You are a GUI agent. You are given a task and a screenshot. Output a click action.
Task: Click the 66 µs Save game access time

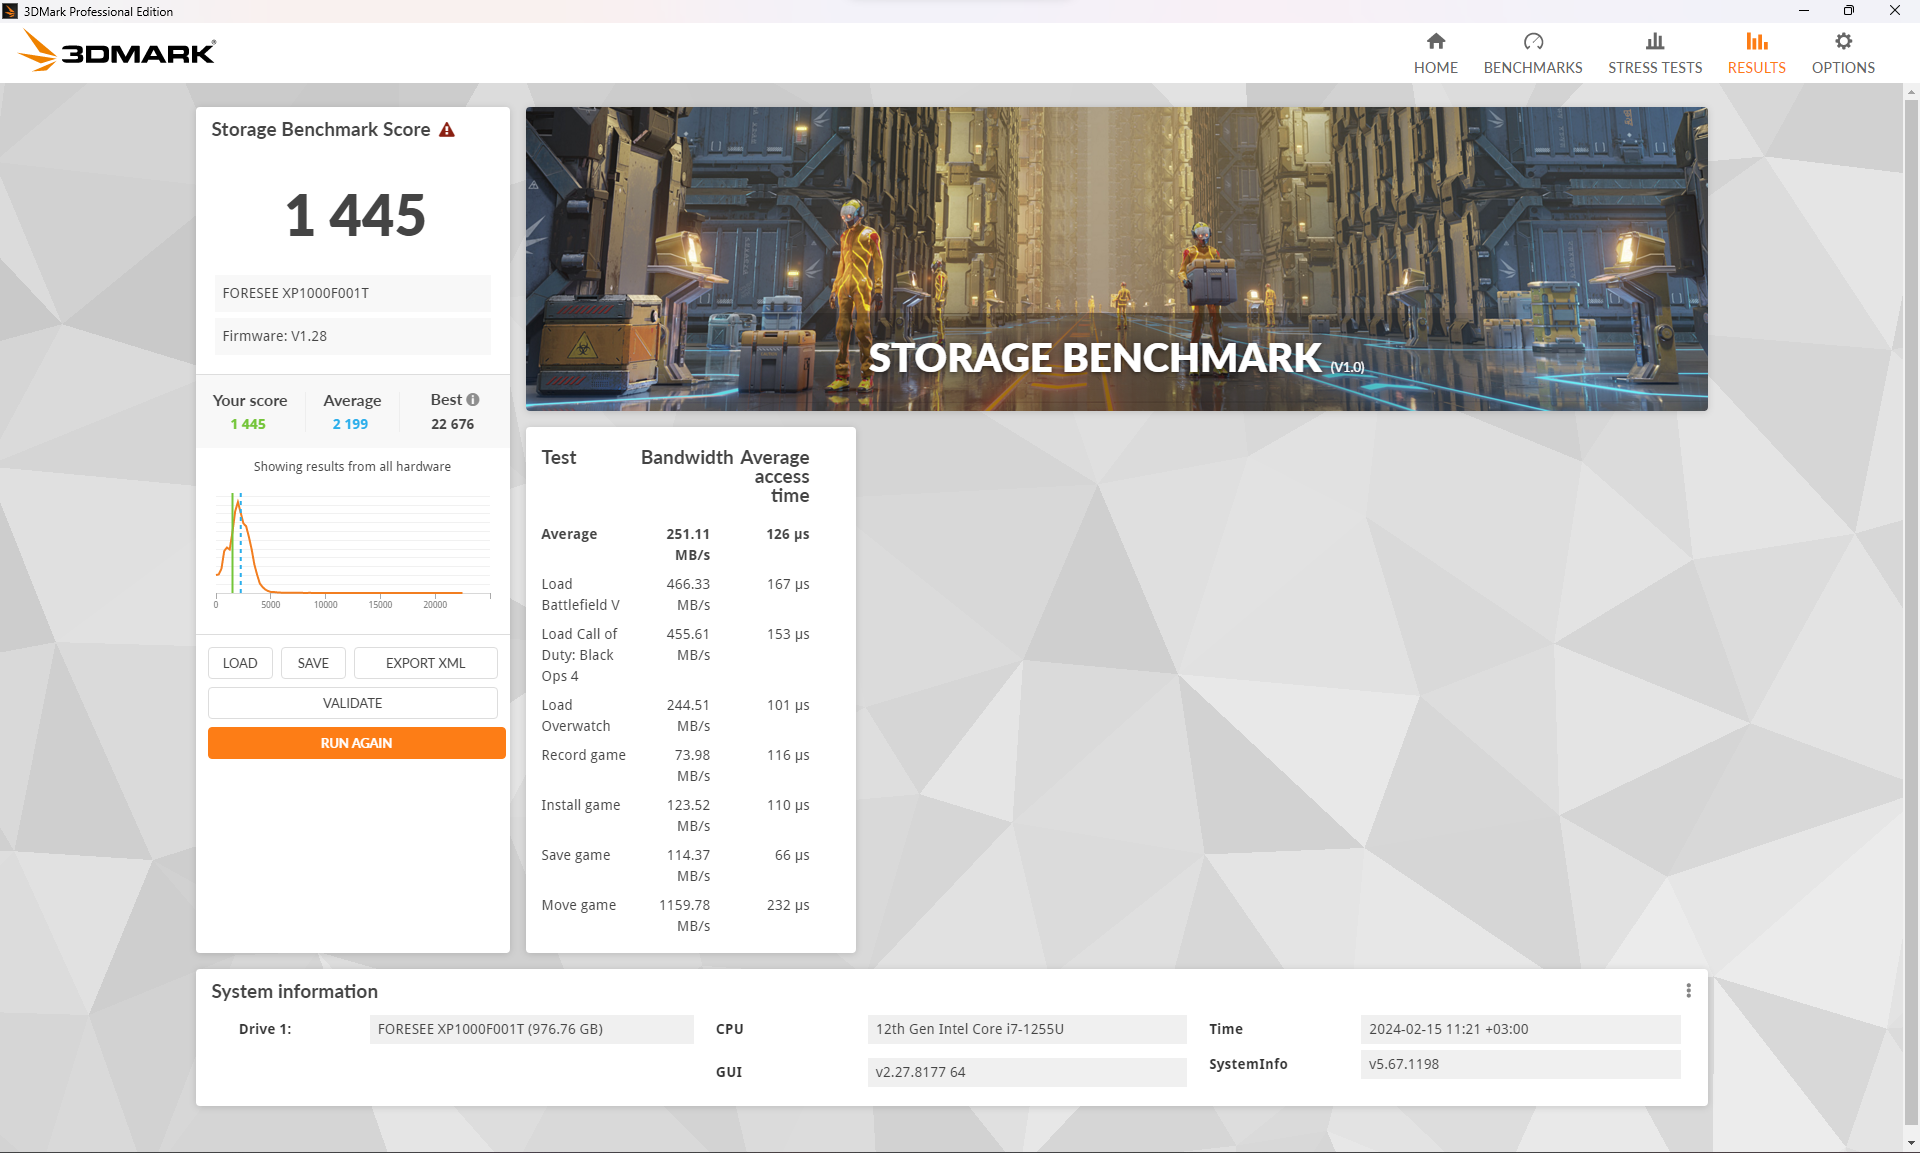click(x=792, y=855)
